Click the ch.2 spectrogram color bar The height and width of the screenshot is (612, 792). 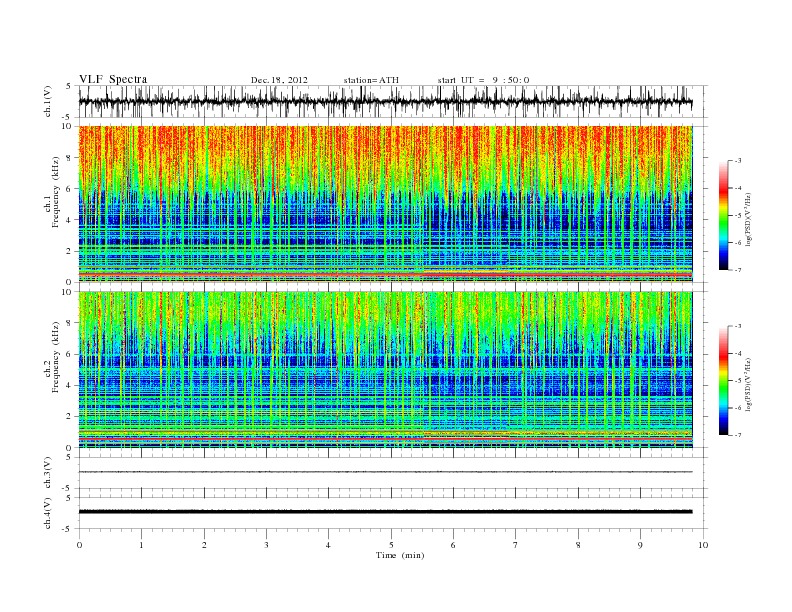(723, 381)
